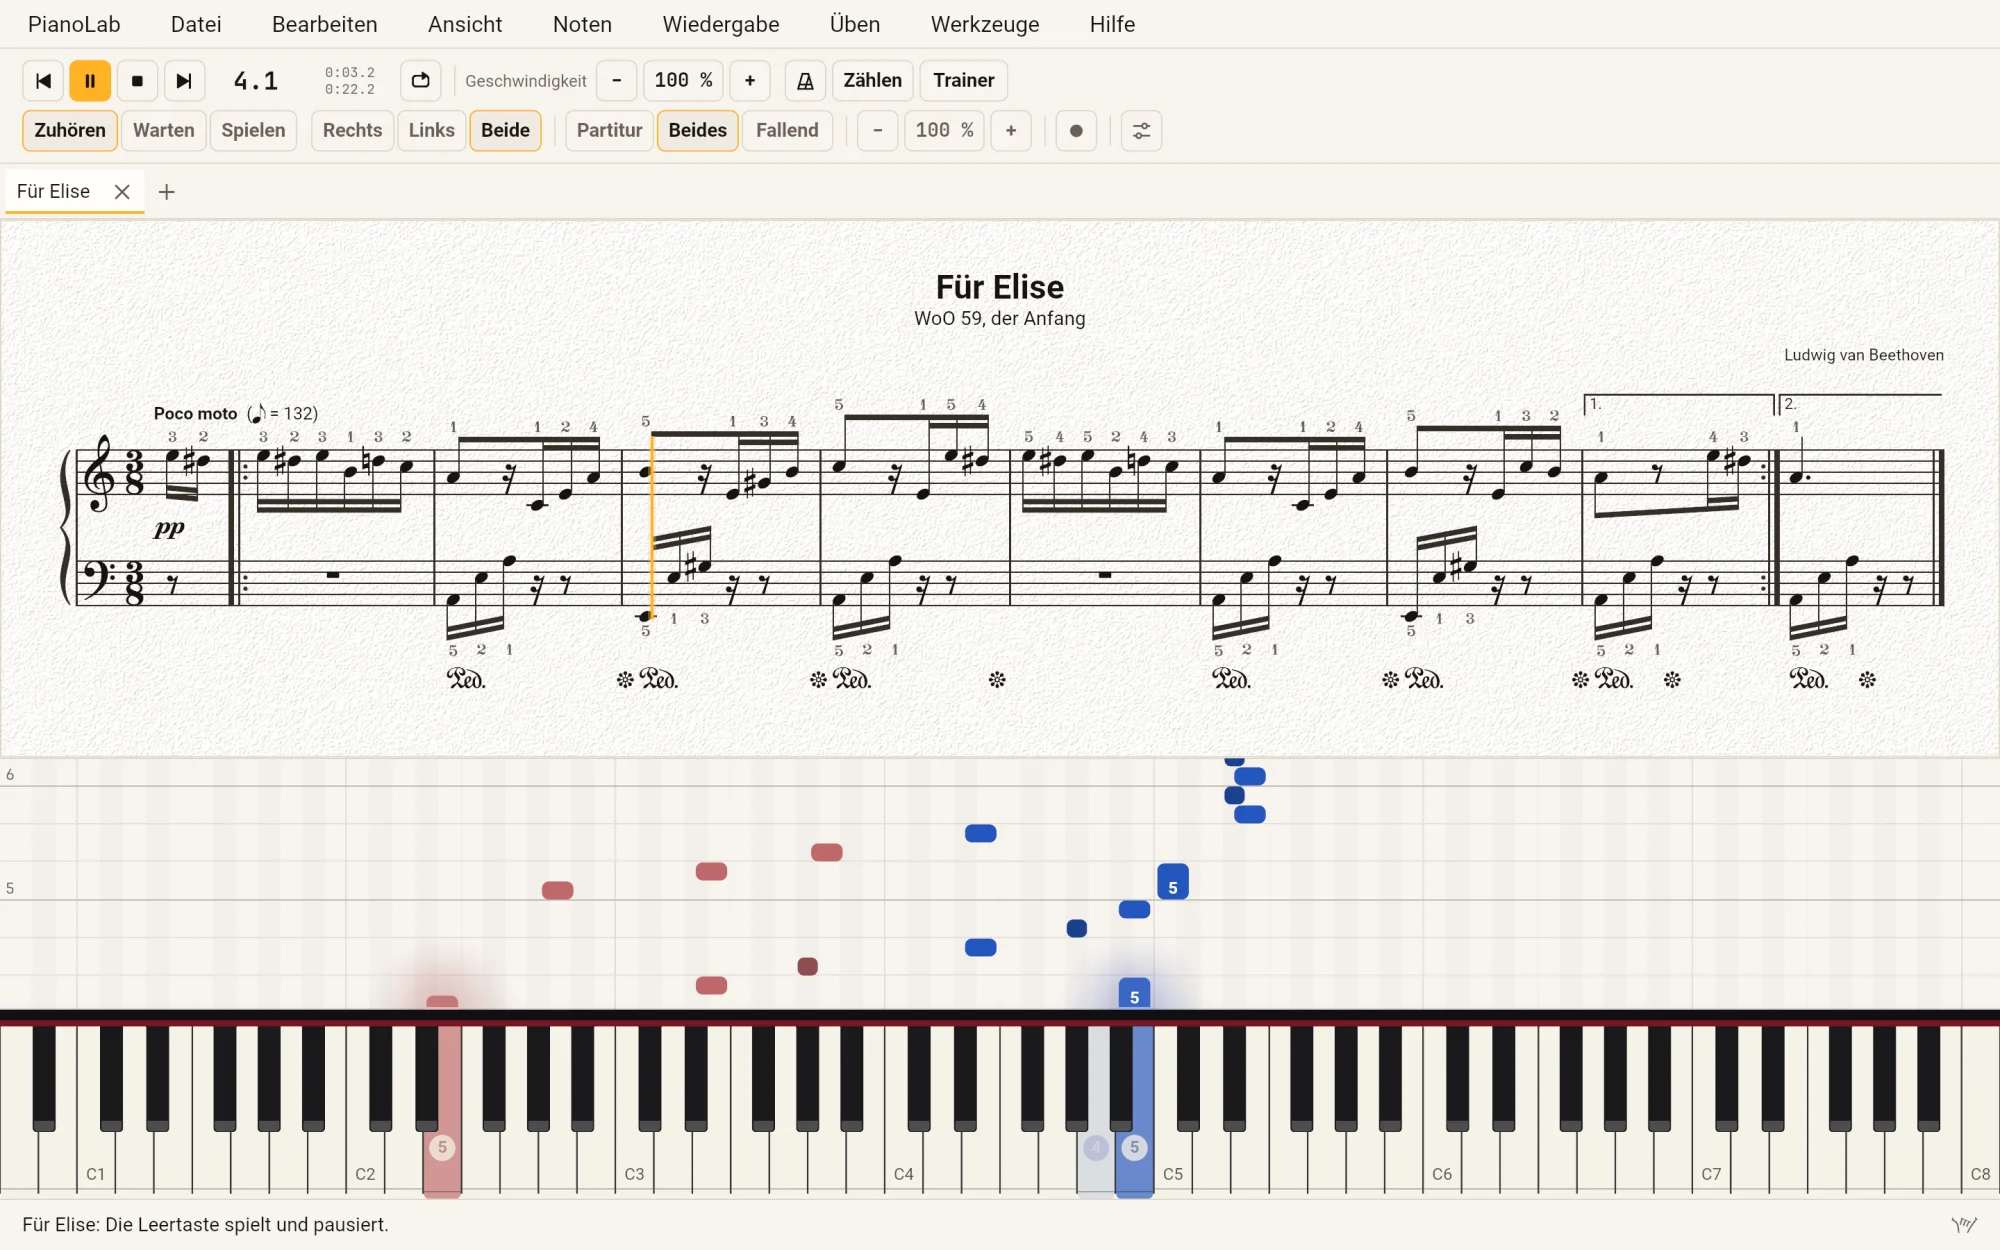Viewport: 2000px width, 1250px height.
Task: Start recording with the round record icon
Action: (x=1076, y=131)
